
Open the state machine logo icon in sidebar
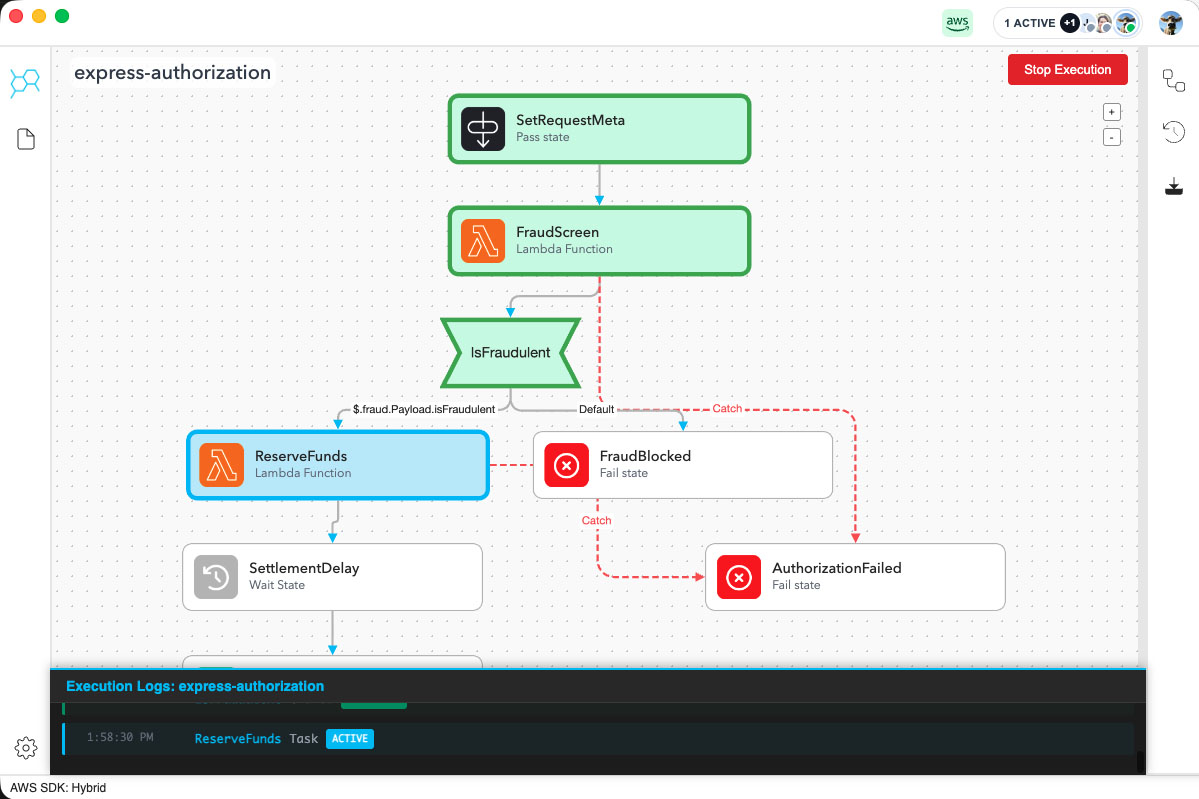click(x=25, y=82)
